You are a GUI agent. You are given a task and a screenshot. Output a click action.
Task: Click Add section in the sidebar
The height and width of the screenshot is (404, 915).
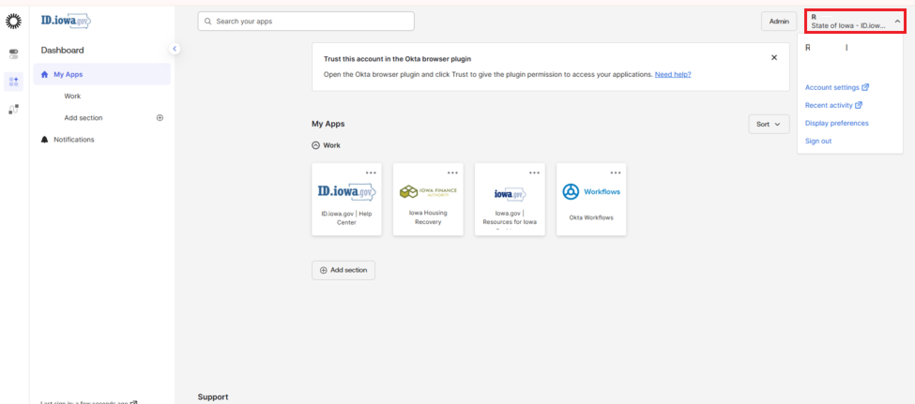coord(83,118)
